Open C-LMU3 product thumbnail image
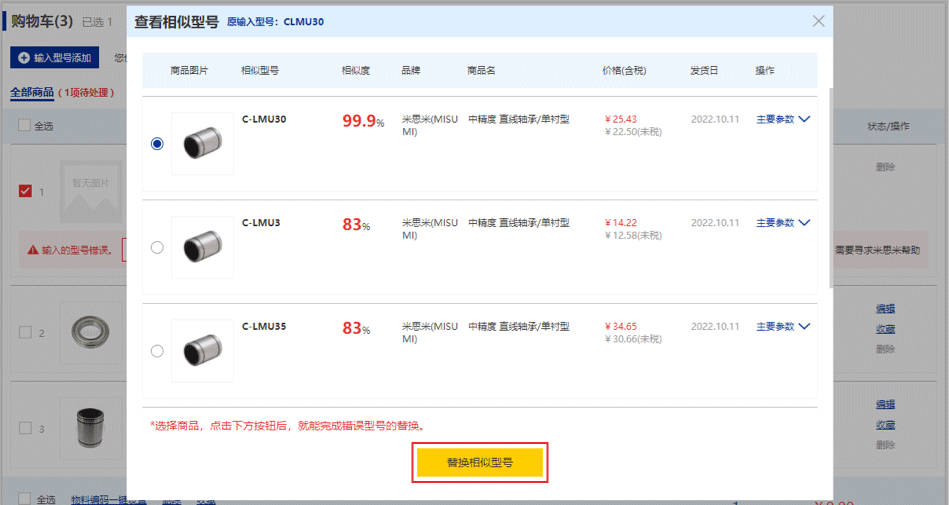Image resolution: width=949 pixels, height=505 pixels. (x=203, y=248)
